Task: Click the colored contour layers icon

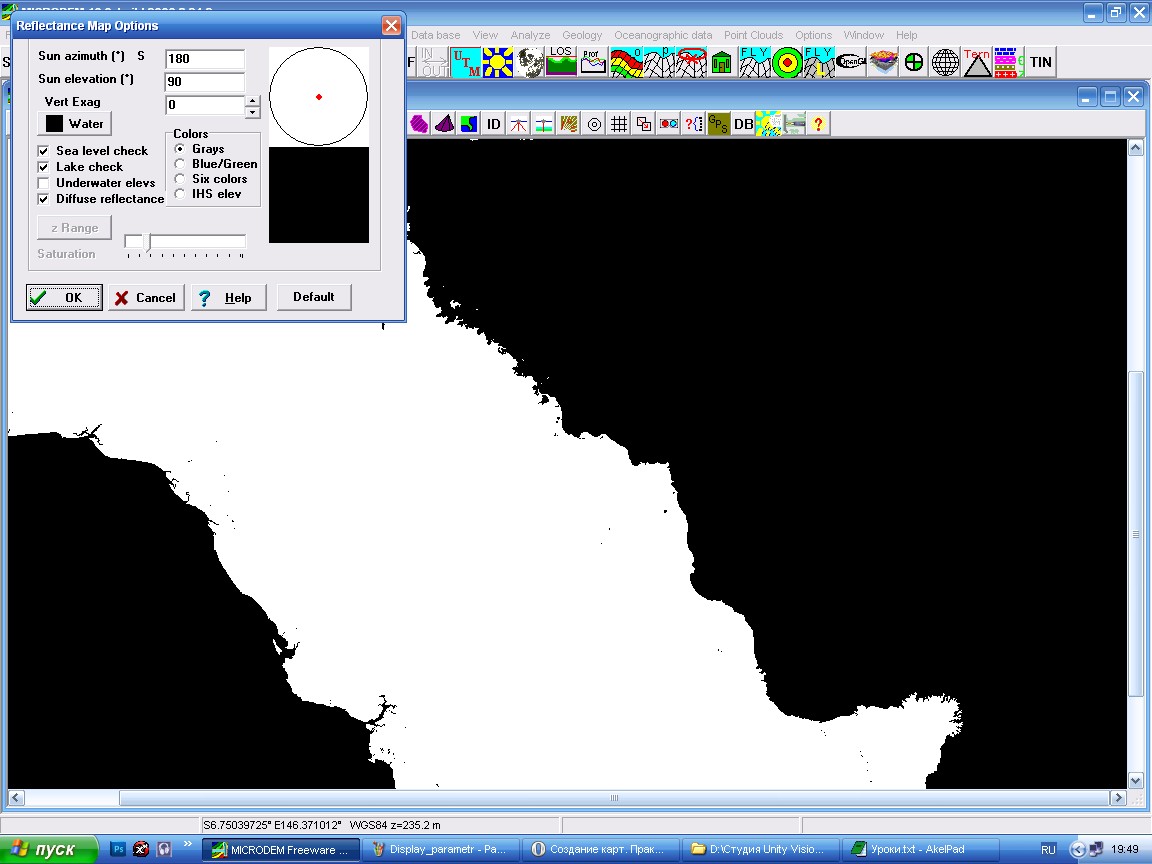Action: (x=625, y=62)
